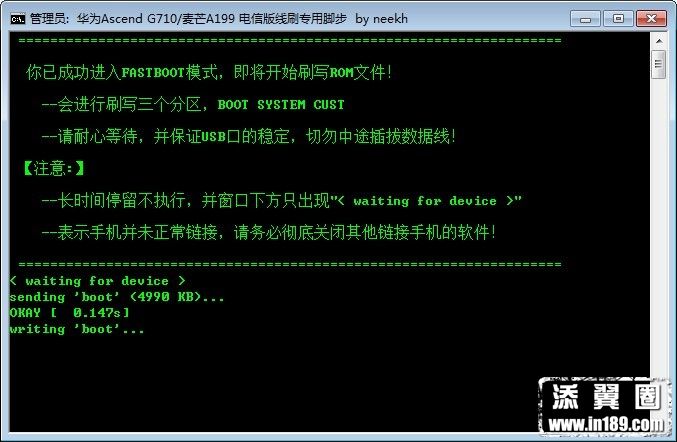Click the quoted waiting for device hint line

[282, 201]
